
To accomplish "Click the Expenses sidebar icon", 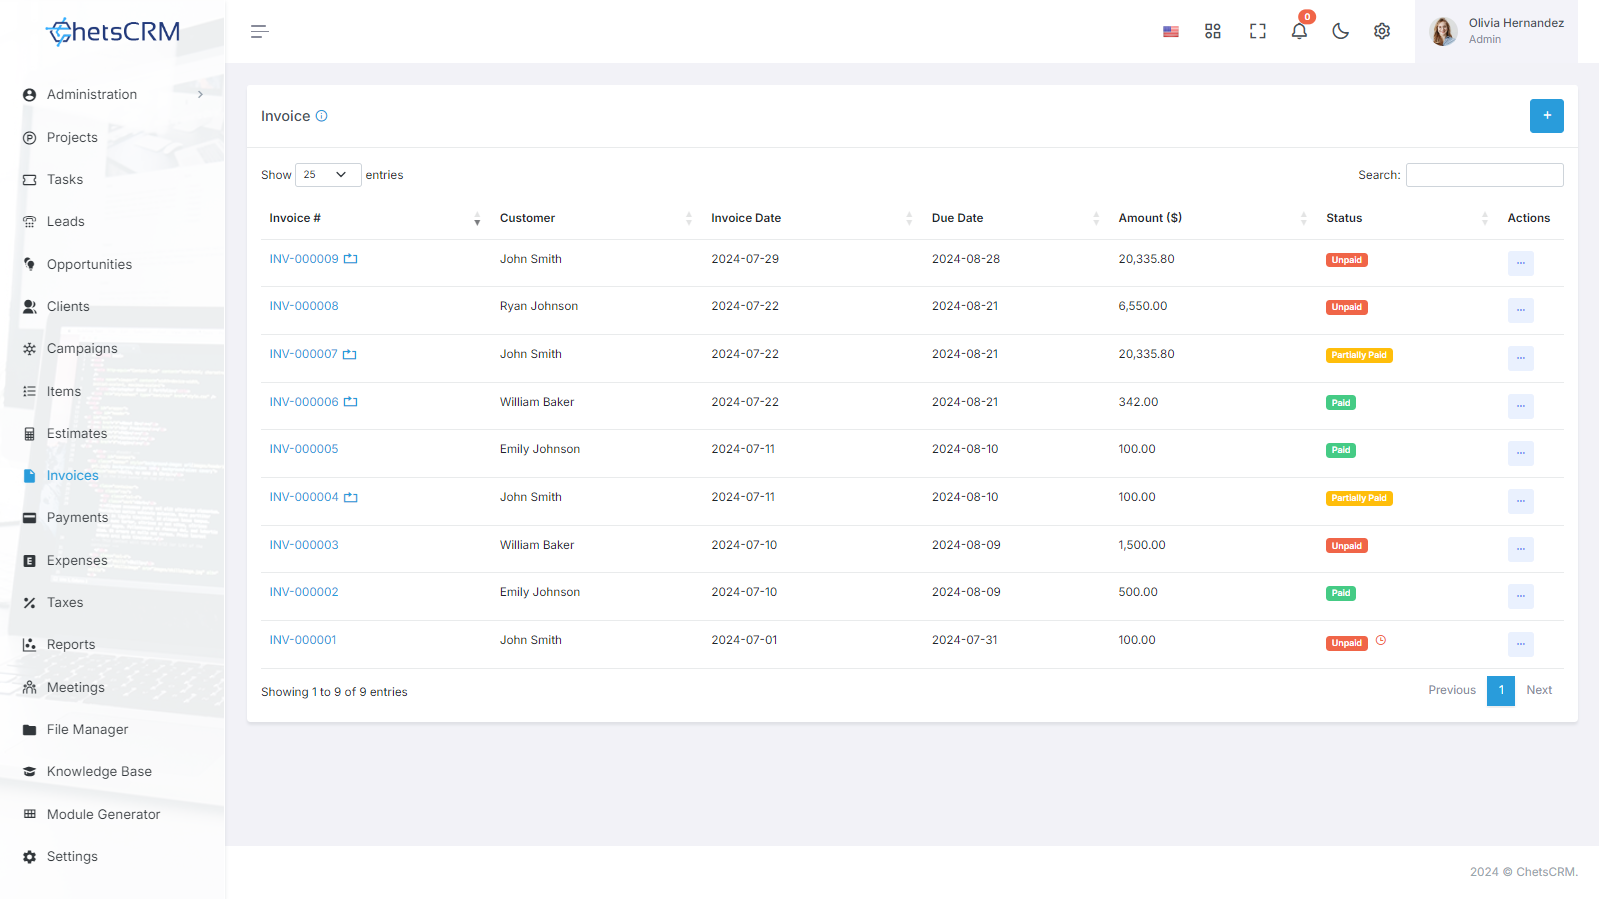I will pos(30,561).
